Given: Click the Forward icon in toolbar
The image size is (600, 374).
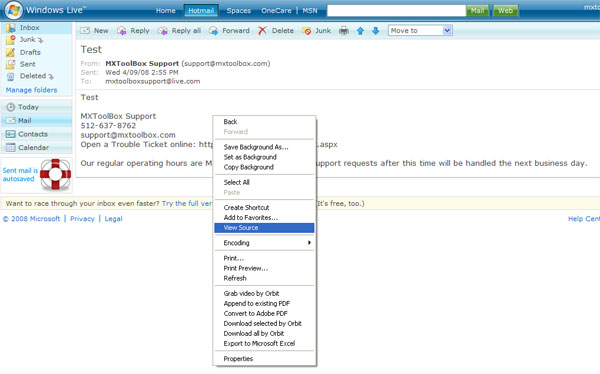Looking at the screenshot, I should pyautogui.click(x=213, y=31).
